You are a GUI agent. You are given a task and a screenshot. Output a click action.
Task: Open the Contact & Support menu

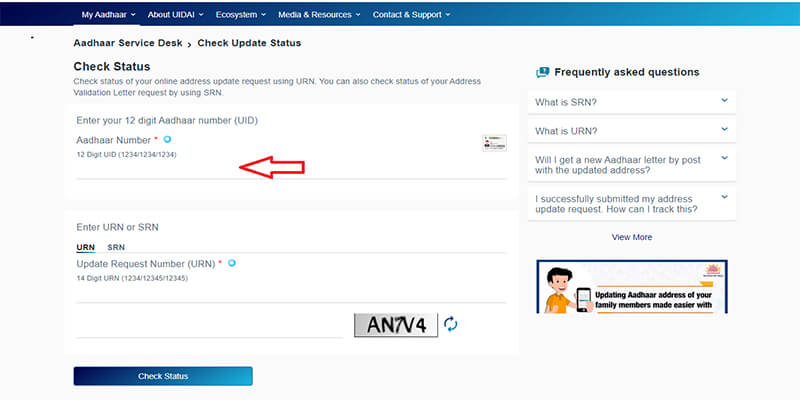[x=411, y=15]
